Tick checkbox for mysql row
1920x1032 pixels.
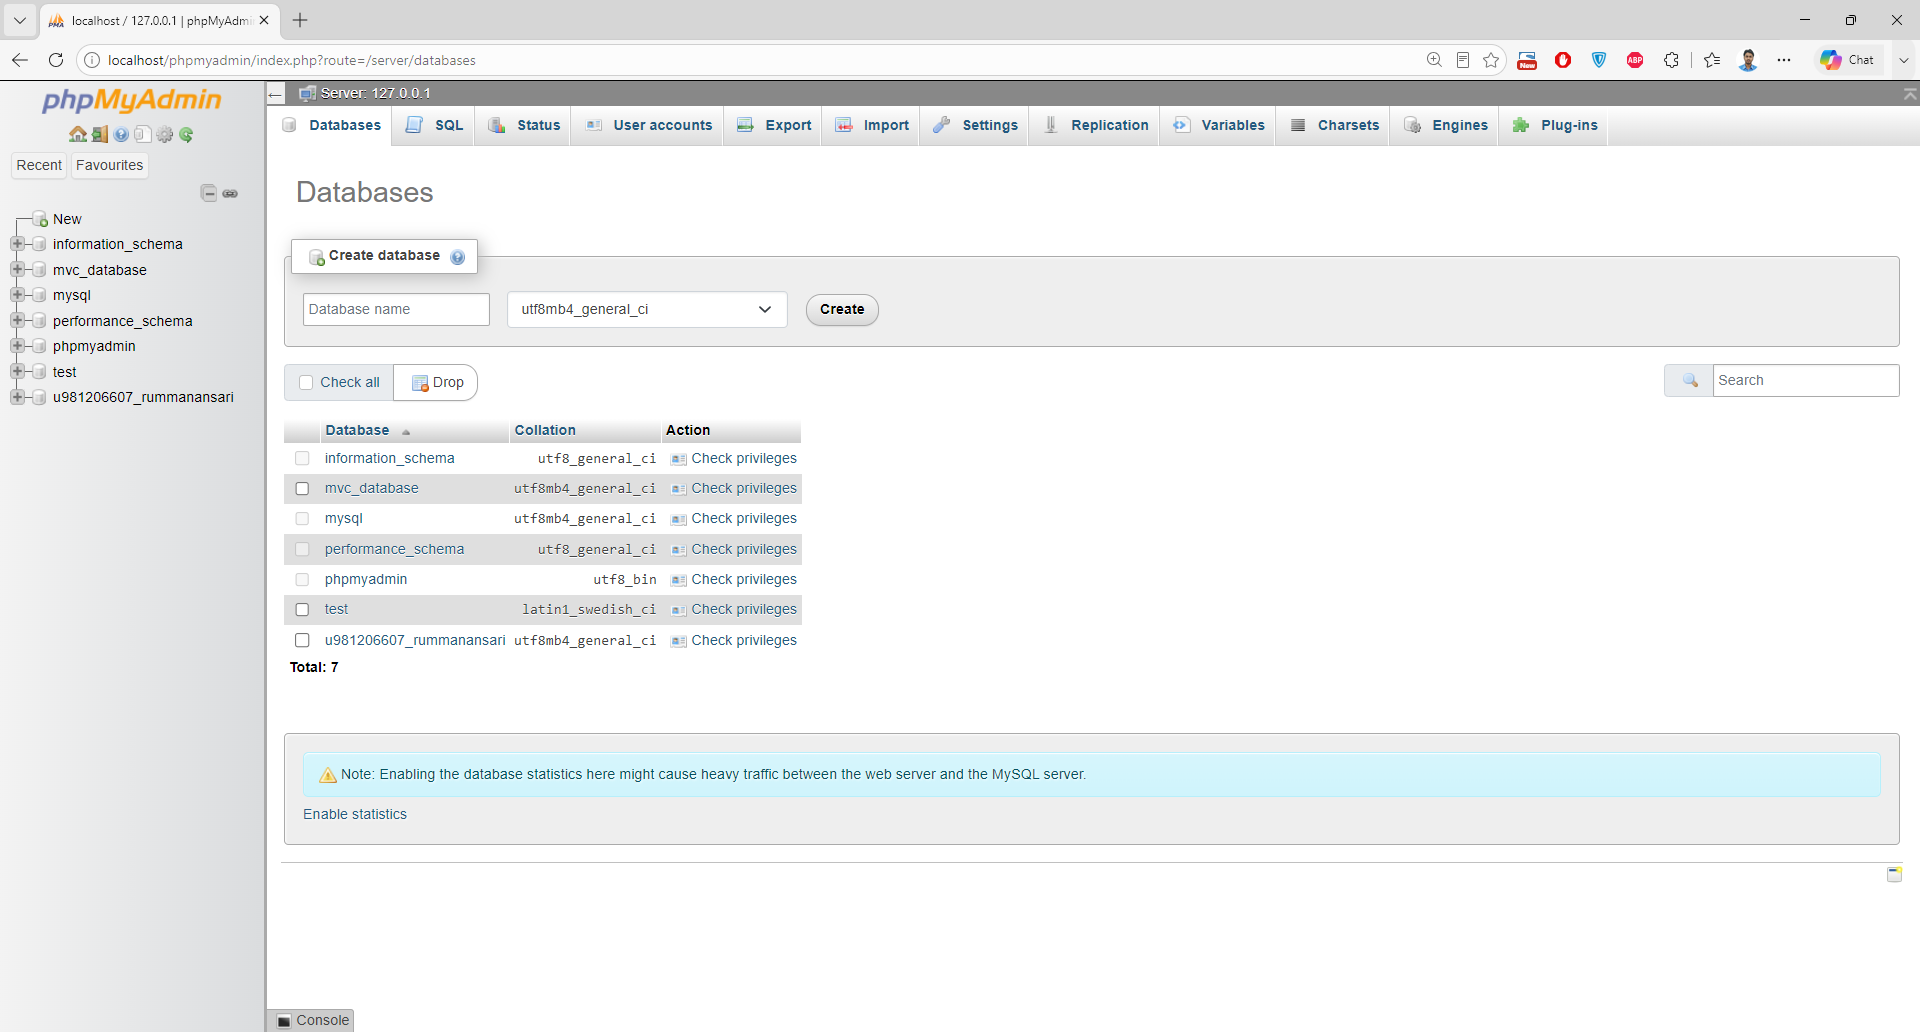click(x=302, y=519)
